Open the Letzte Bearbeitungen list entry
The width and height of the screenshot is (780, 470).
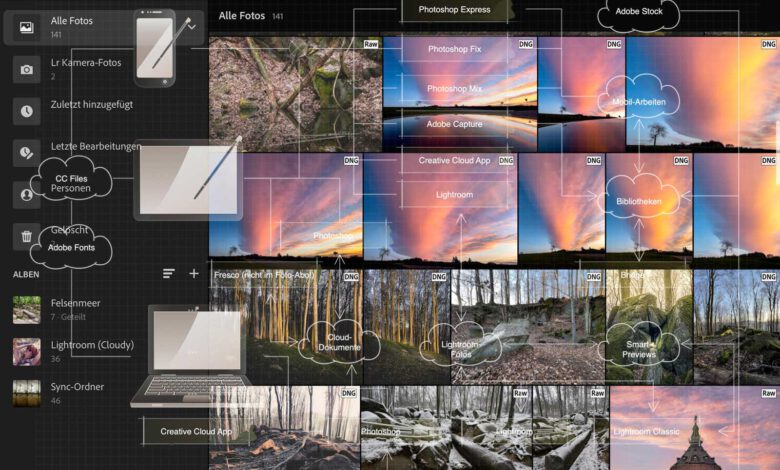point(96,146)
